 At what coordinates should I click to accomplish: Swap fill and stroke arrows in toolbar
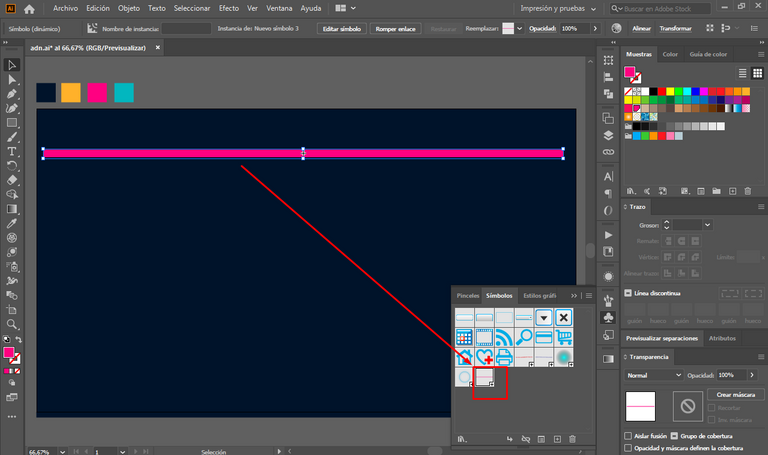click(19, 339)
